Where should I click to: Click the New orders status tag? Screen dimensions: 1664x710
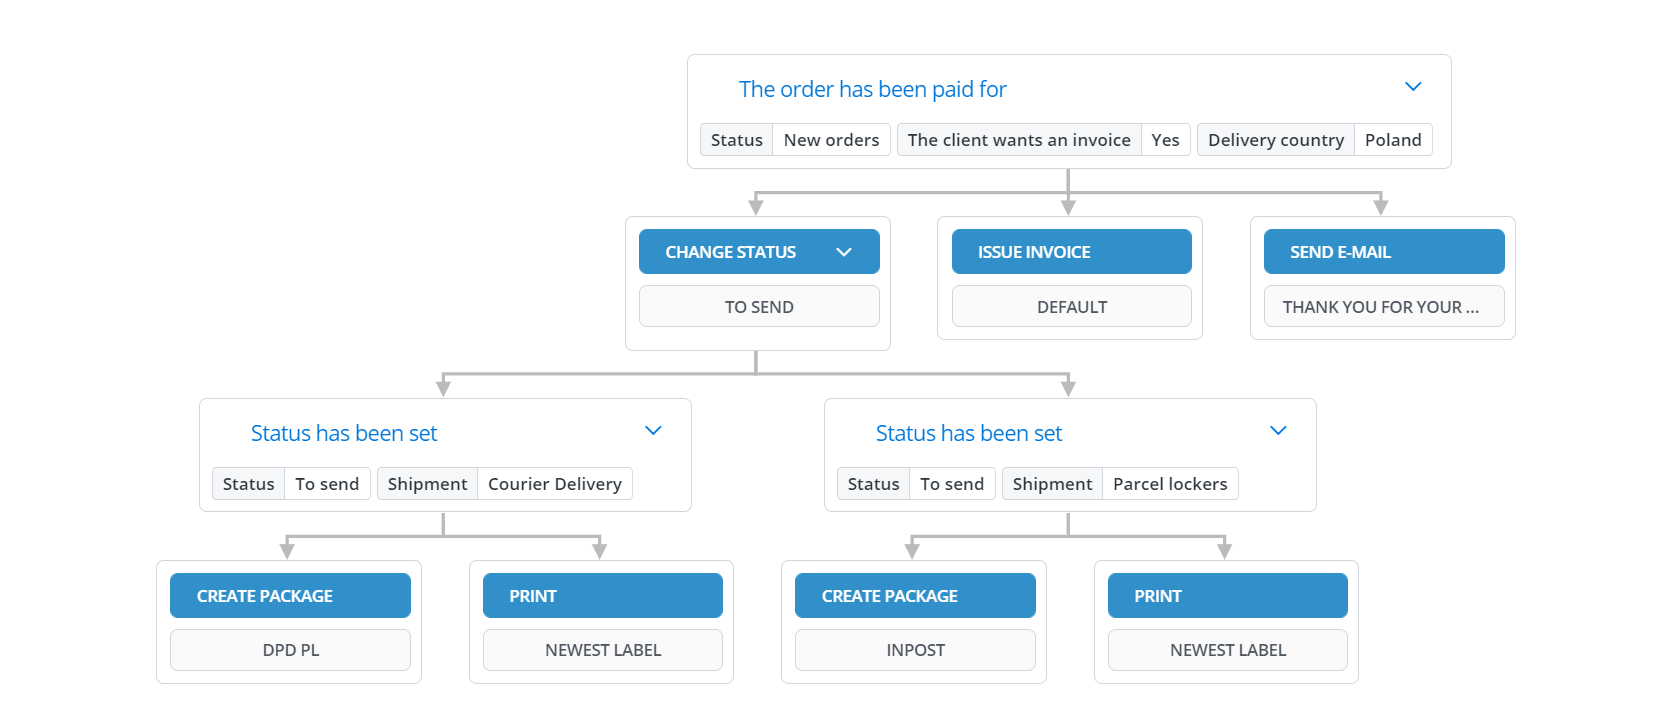[831, 140]
